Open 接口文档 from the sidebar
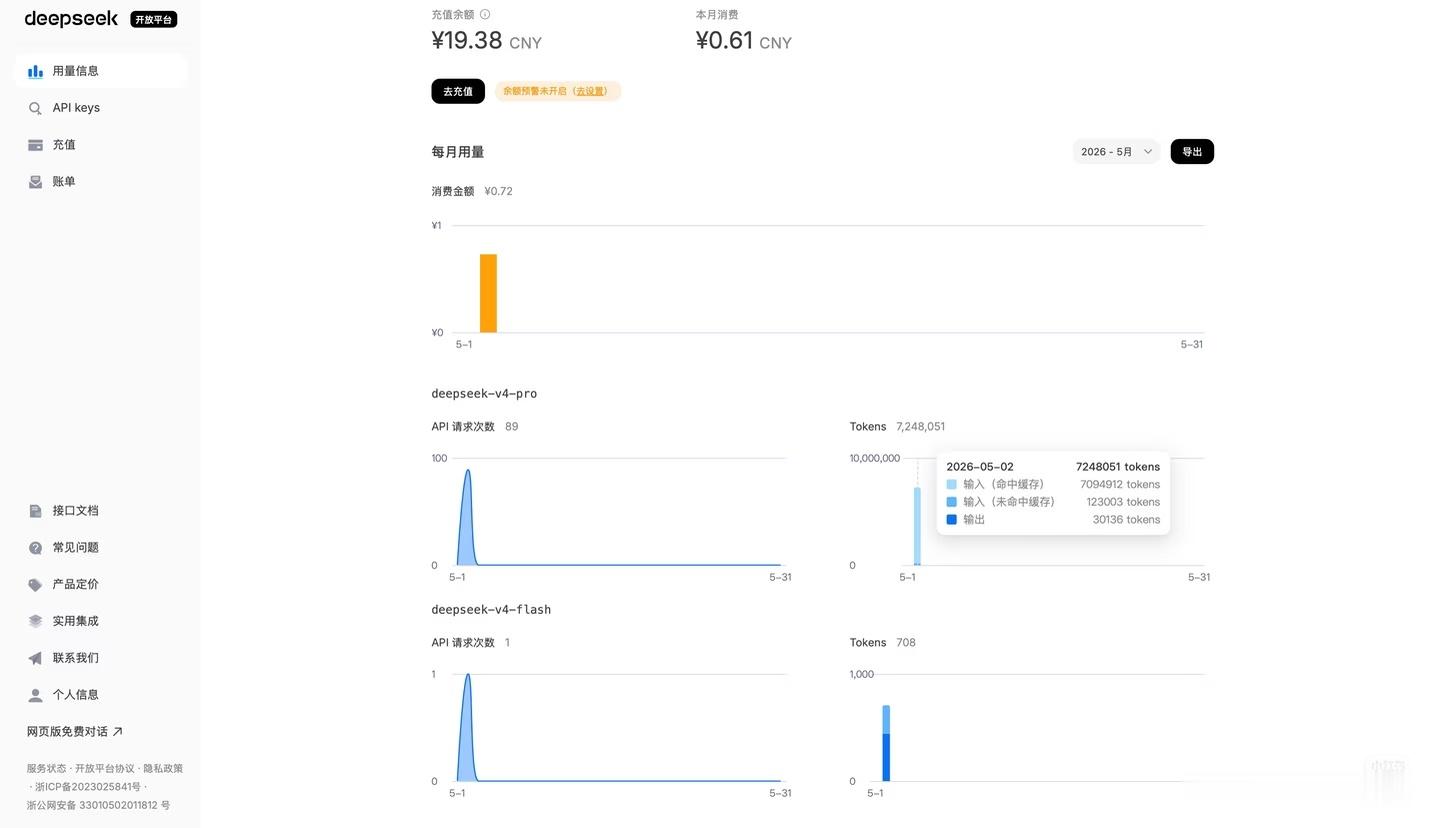Viewport: 1440px width, 828px height. click(101, 511)
